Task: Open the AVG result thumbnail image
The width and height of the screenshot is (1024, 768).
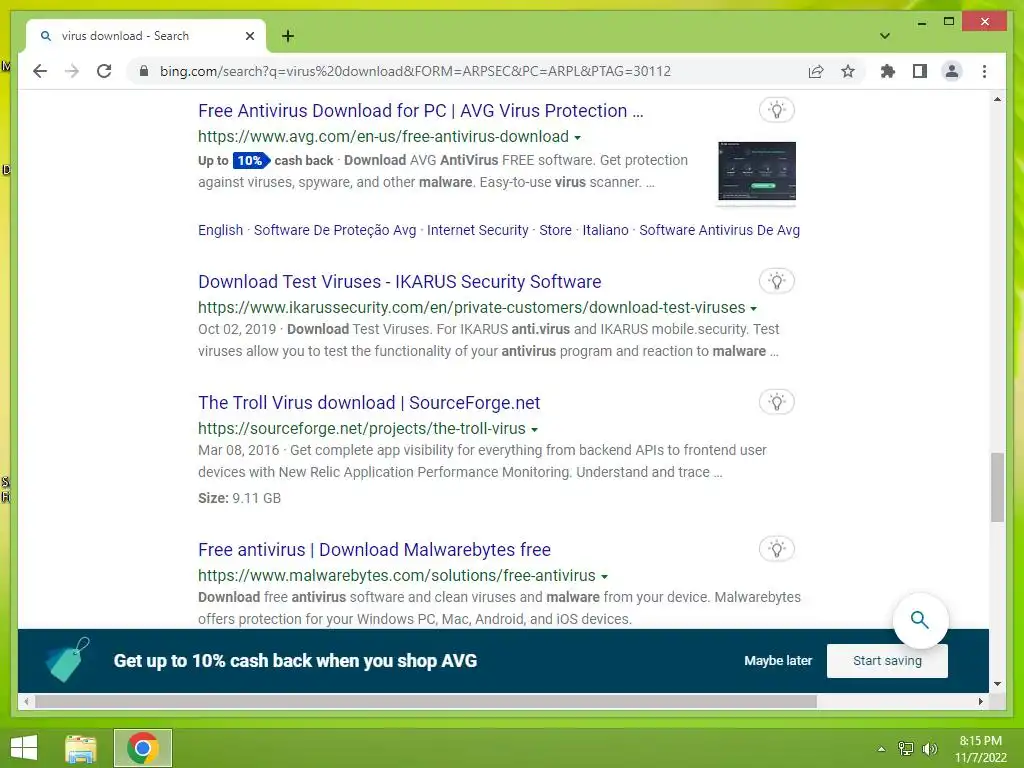Action: tap(757, 171)
